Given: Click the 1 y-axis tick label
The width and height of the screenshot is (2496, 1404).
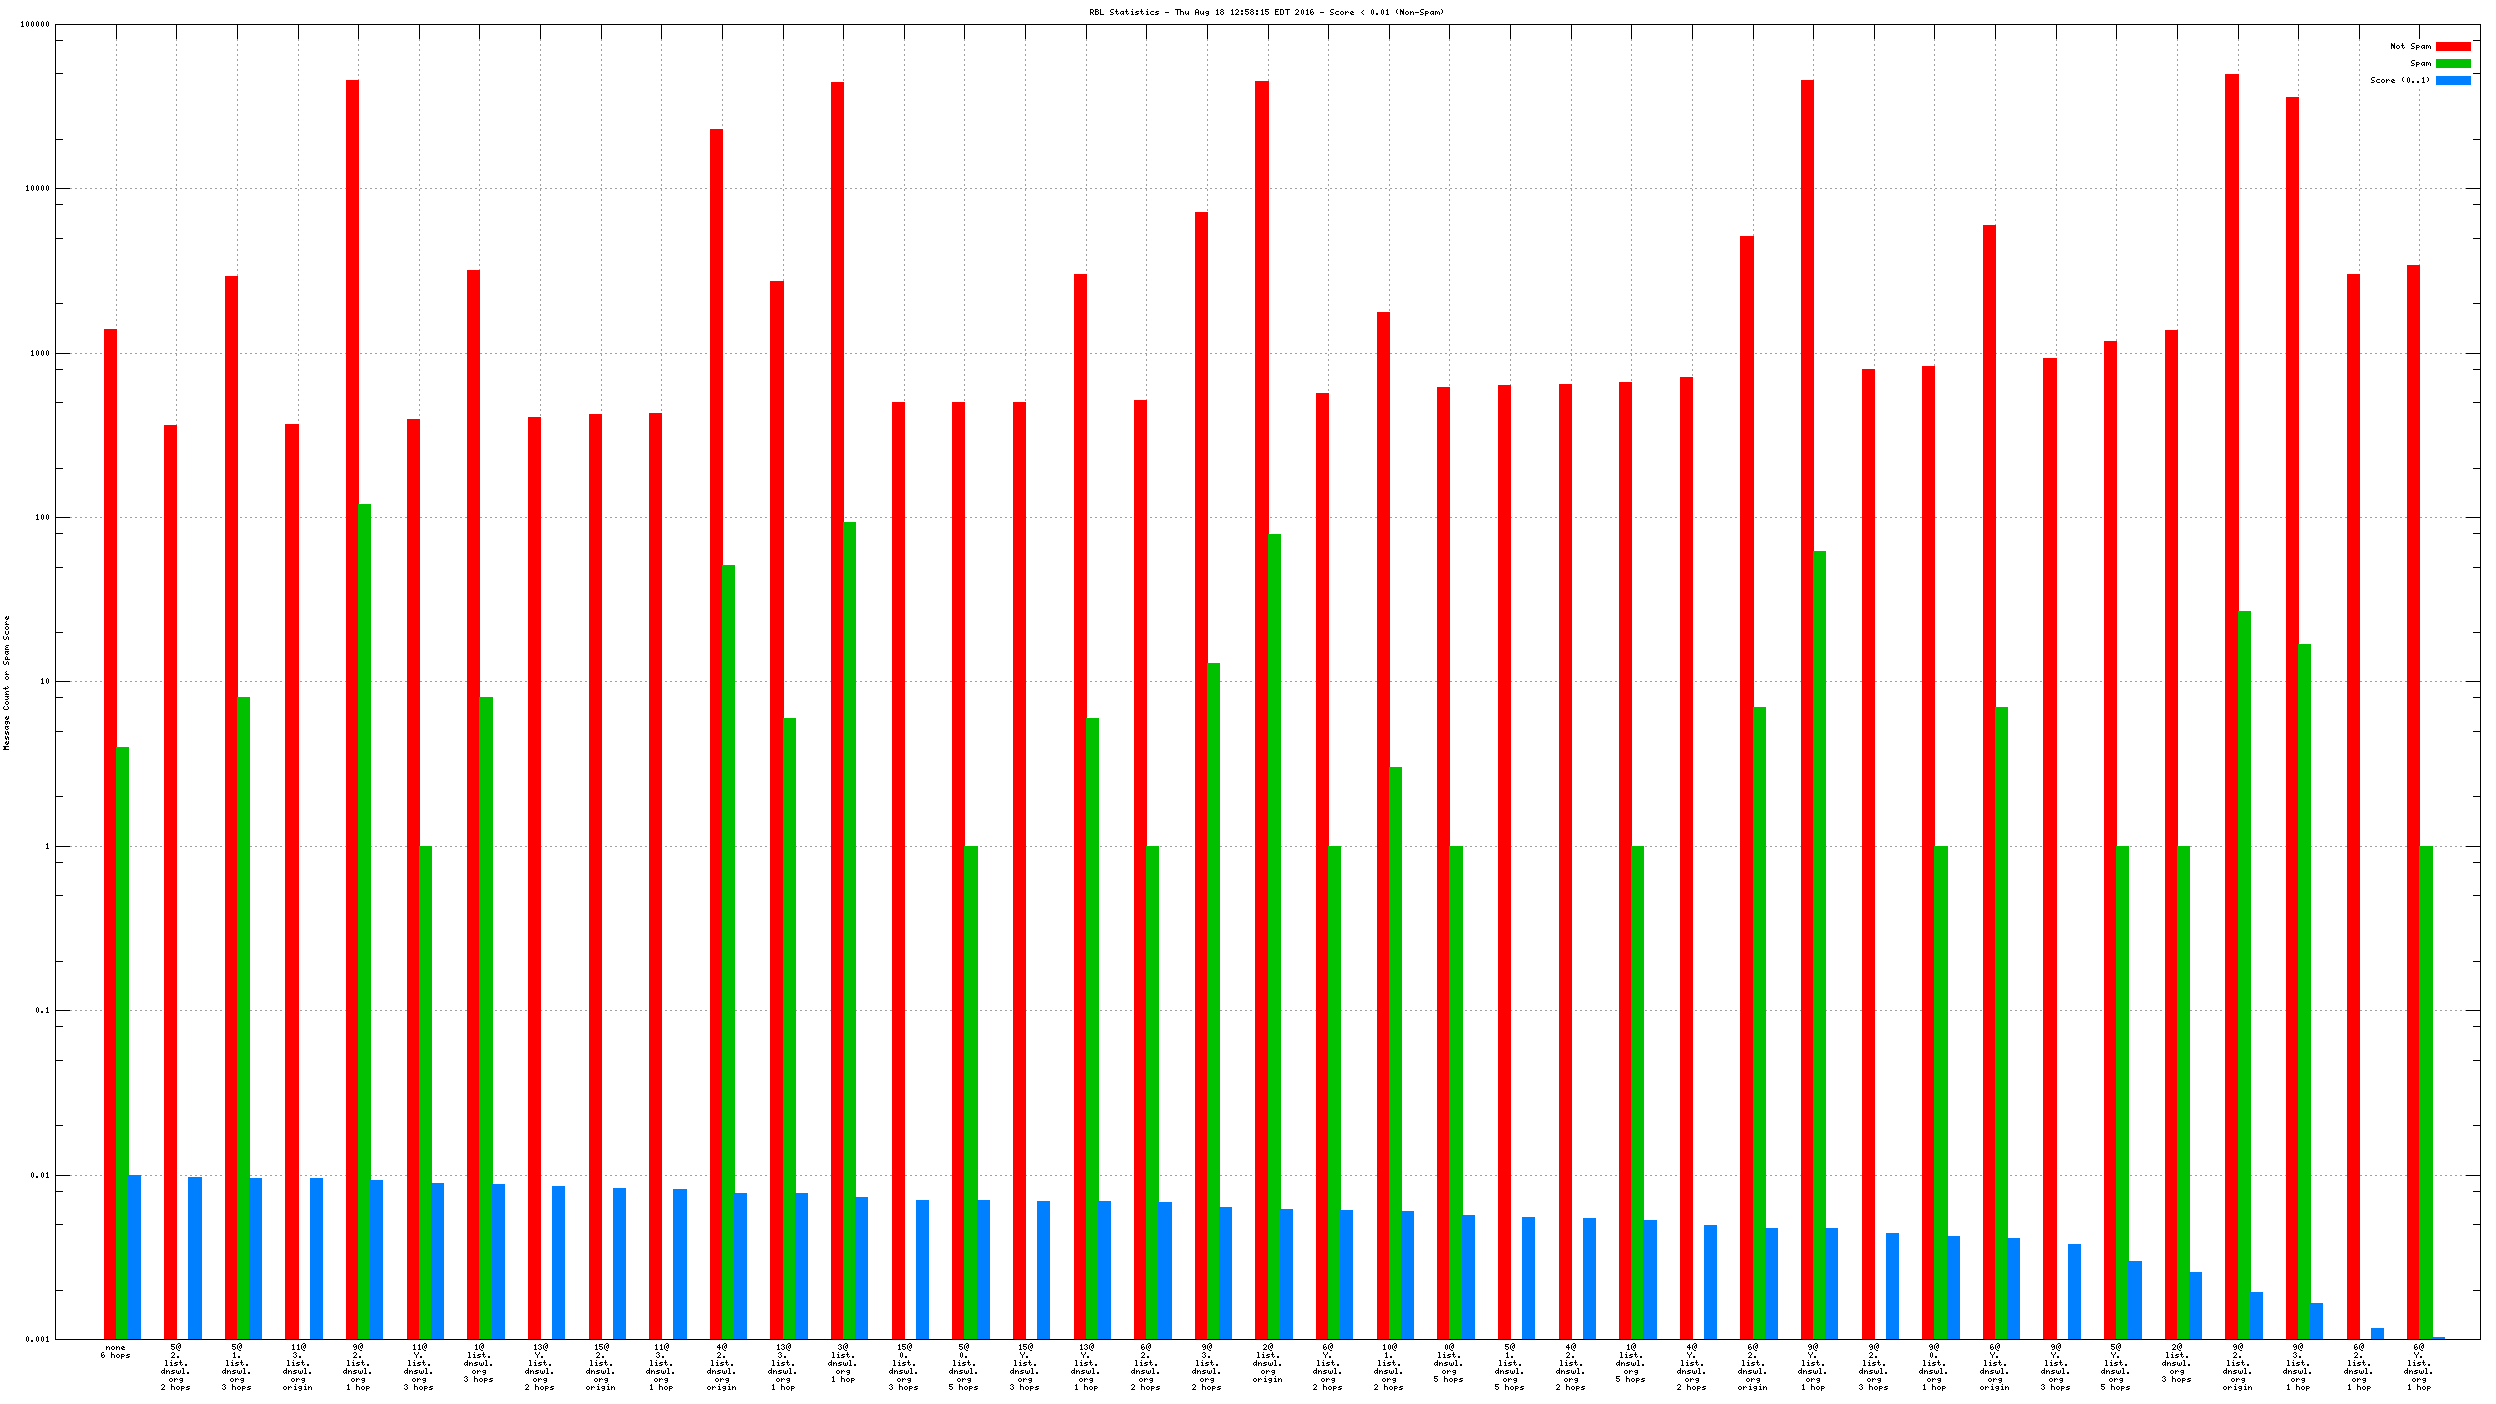Looking at the screenshot, I should 46,846.
